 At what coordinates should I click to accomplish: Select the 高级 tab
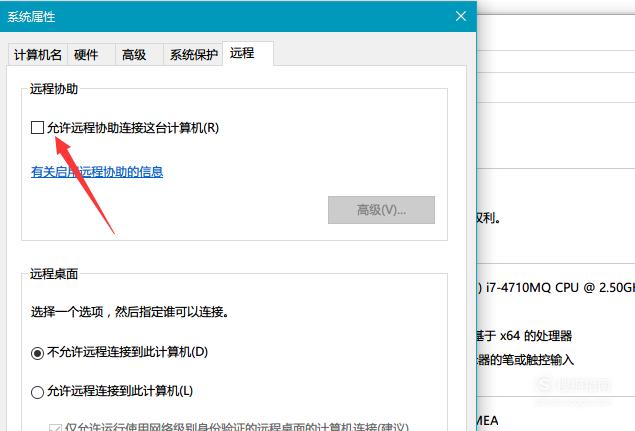(x=139, y=55)
